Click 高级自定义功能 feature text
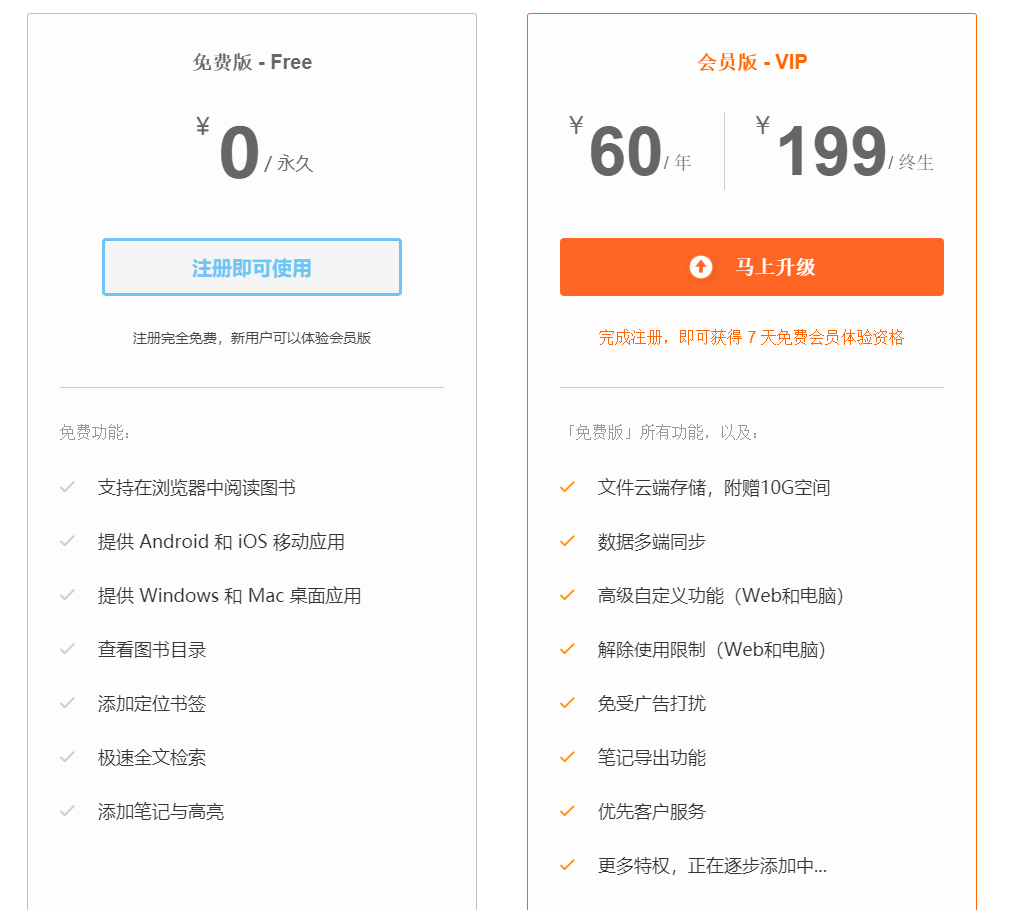 [722, 596]
